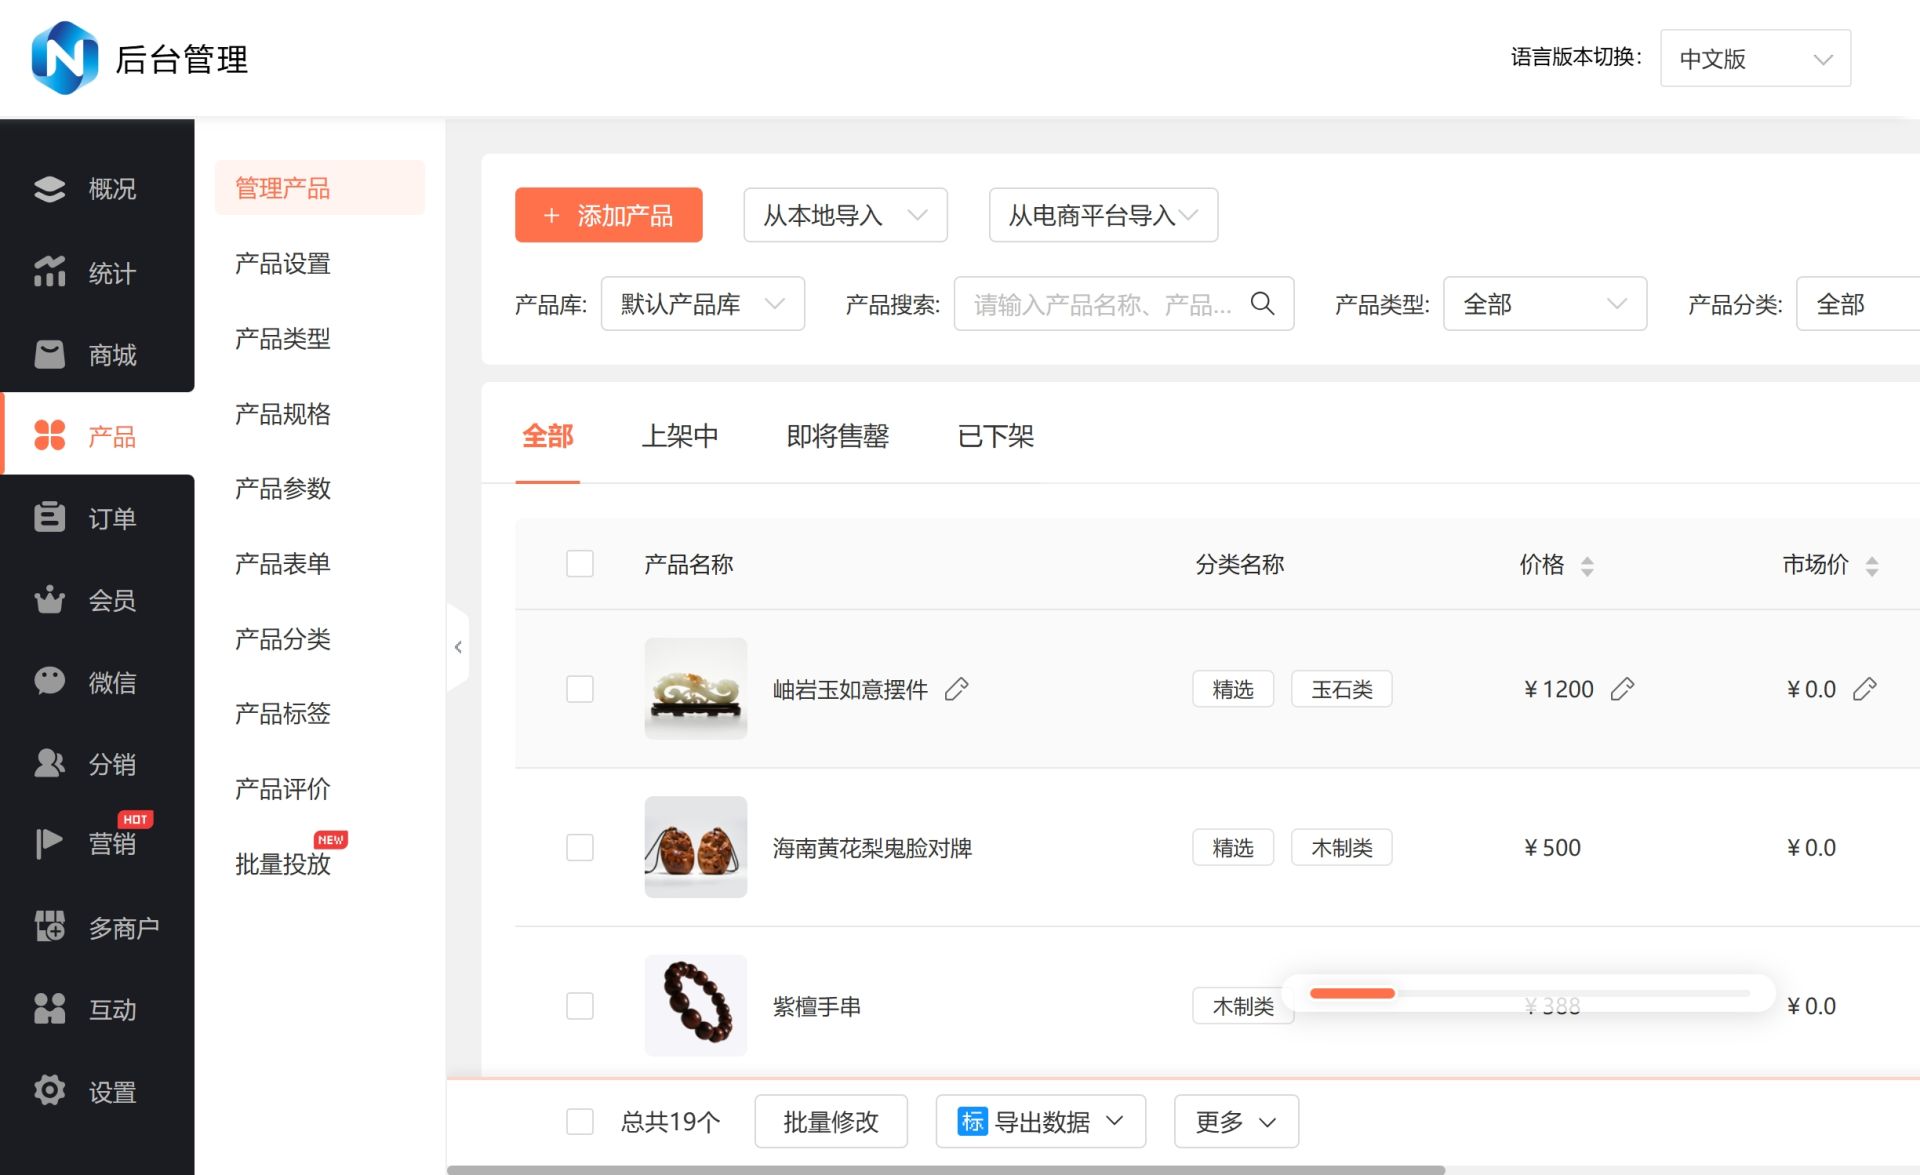
Task: Expand the 从本地导入 dropdown
Action: pos(845,215)
